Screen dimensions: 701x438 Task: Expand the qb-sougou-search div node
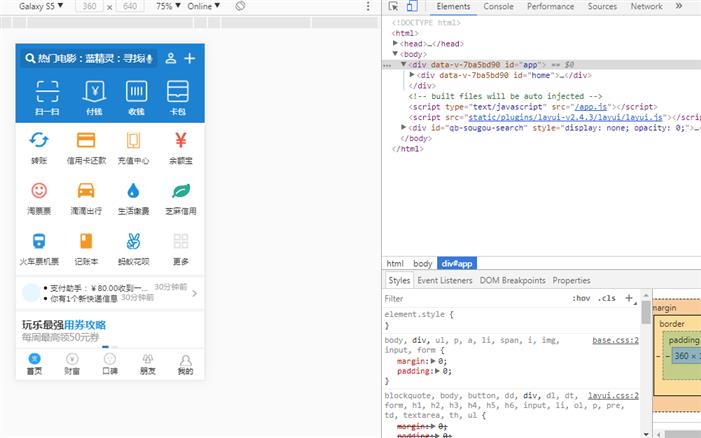click(403, 127)
